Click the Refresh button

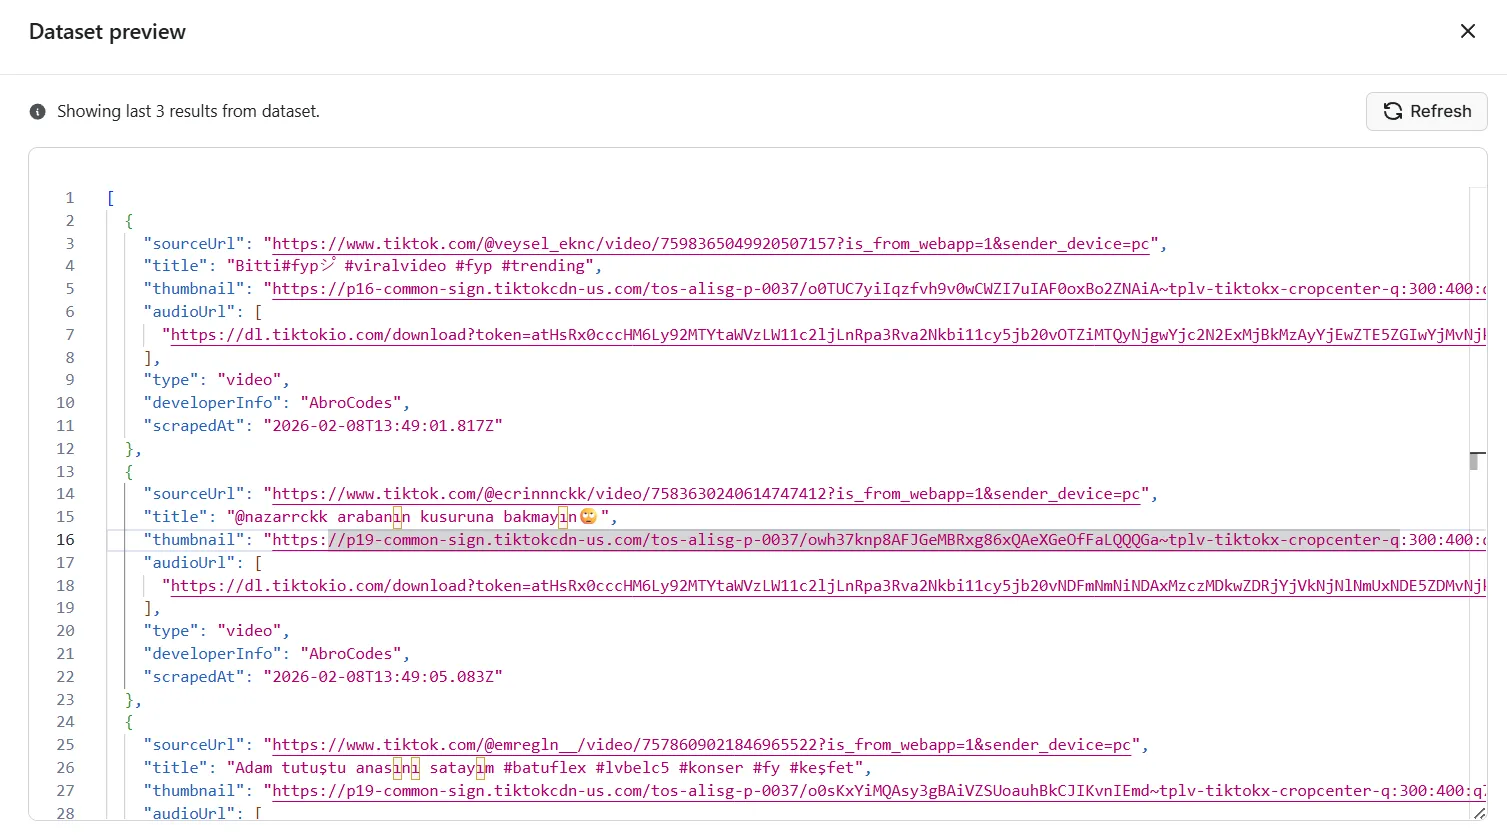1426,111
